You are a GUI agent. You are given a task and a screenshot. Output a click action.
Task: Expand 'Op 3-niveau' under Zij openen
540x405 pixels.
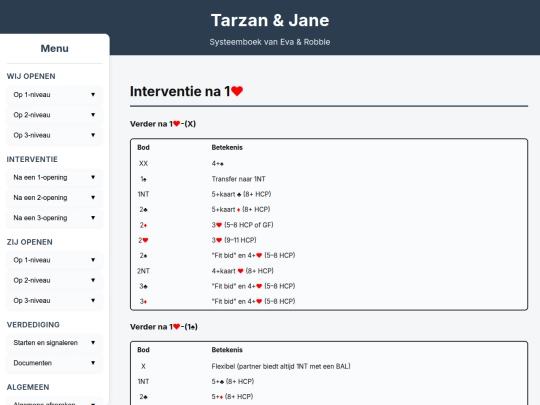point(54,300)
